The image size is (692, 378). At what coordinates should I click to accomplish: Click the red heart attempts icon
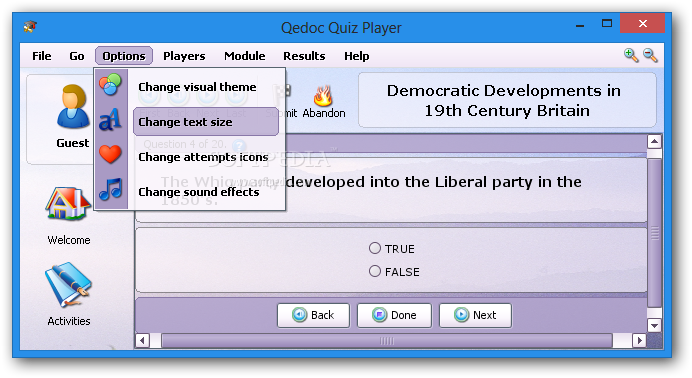[x=110, y=154]
